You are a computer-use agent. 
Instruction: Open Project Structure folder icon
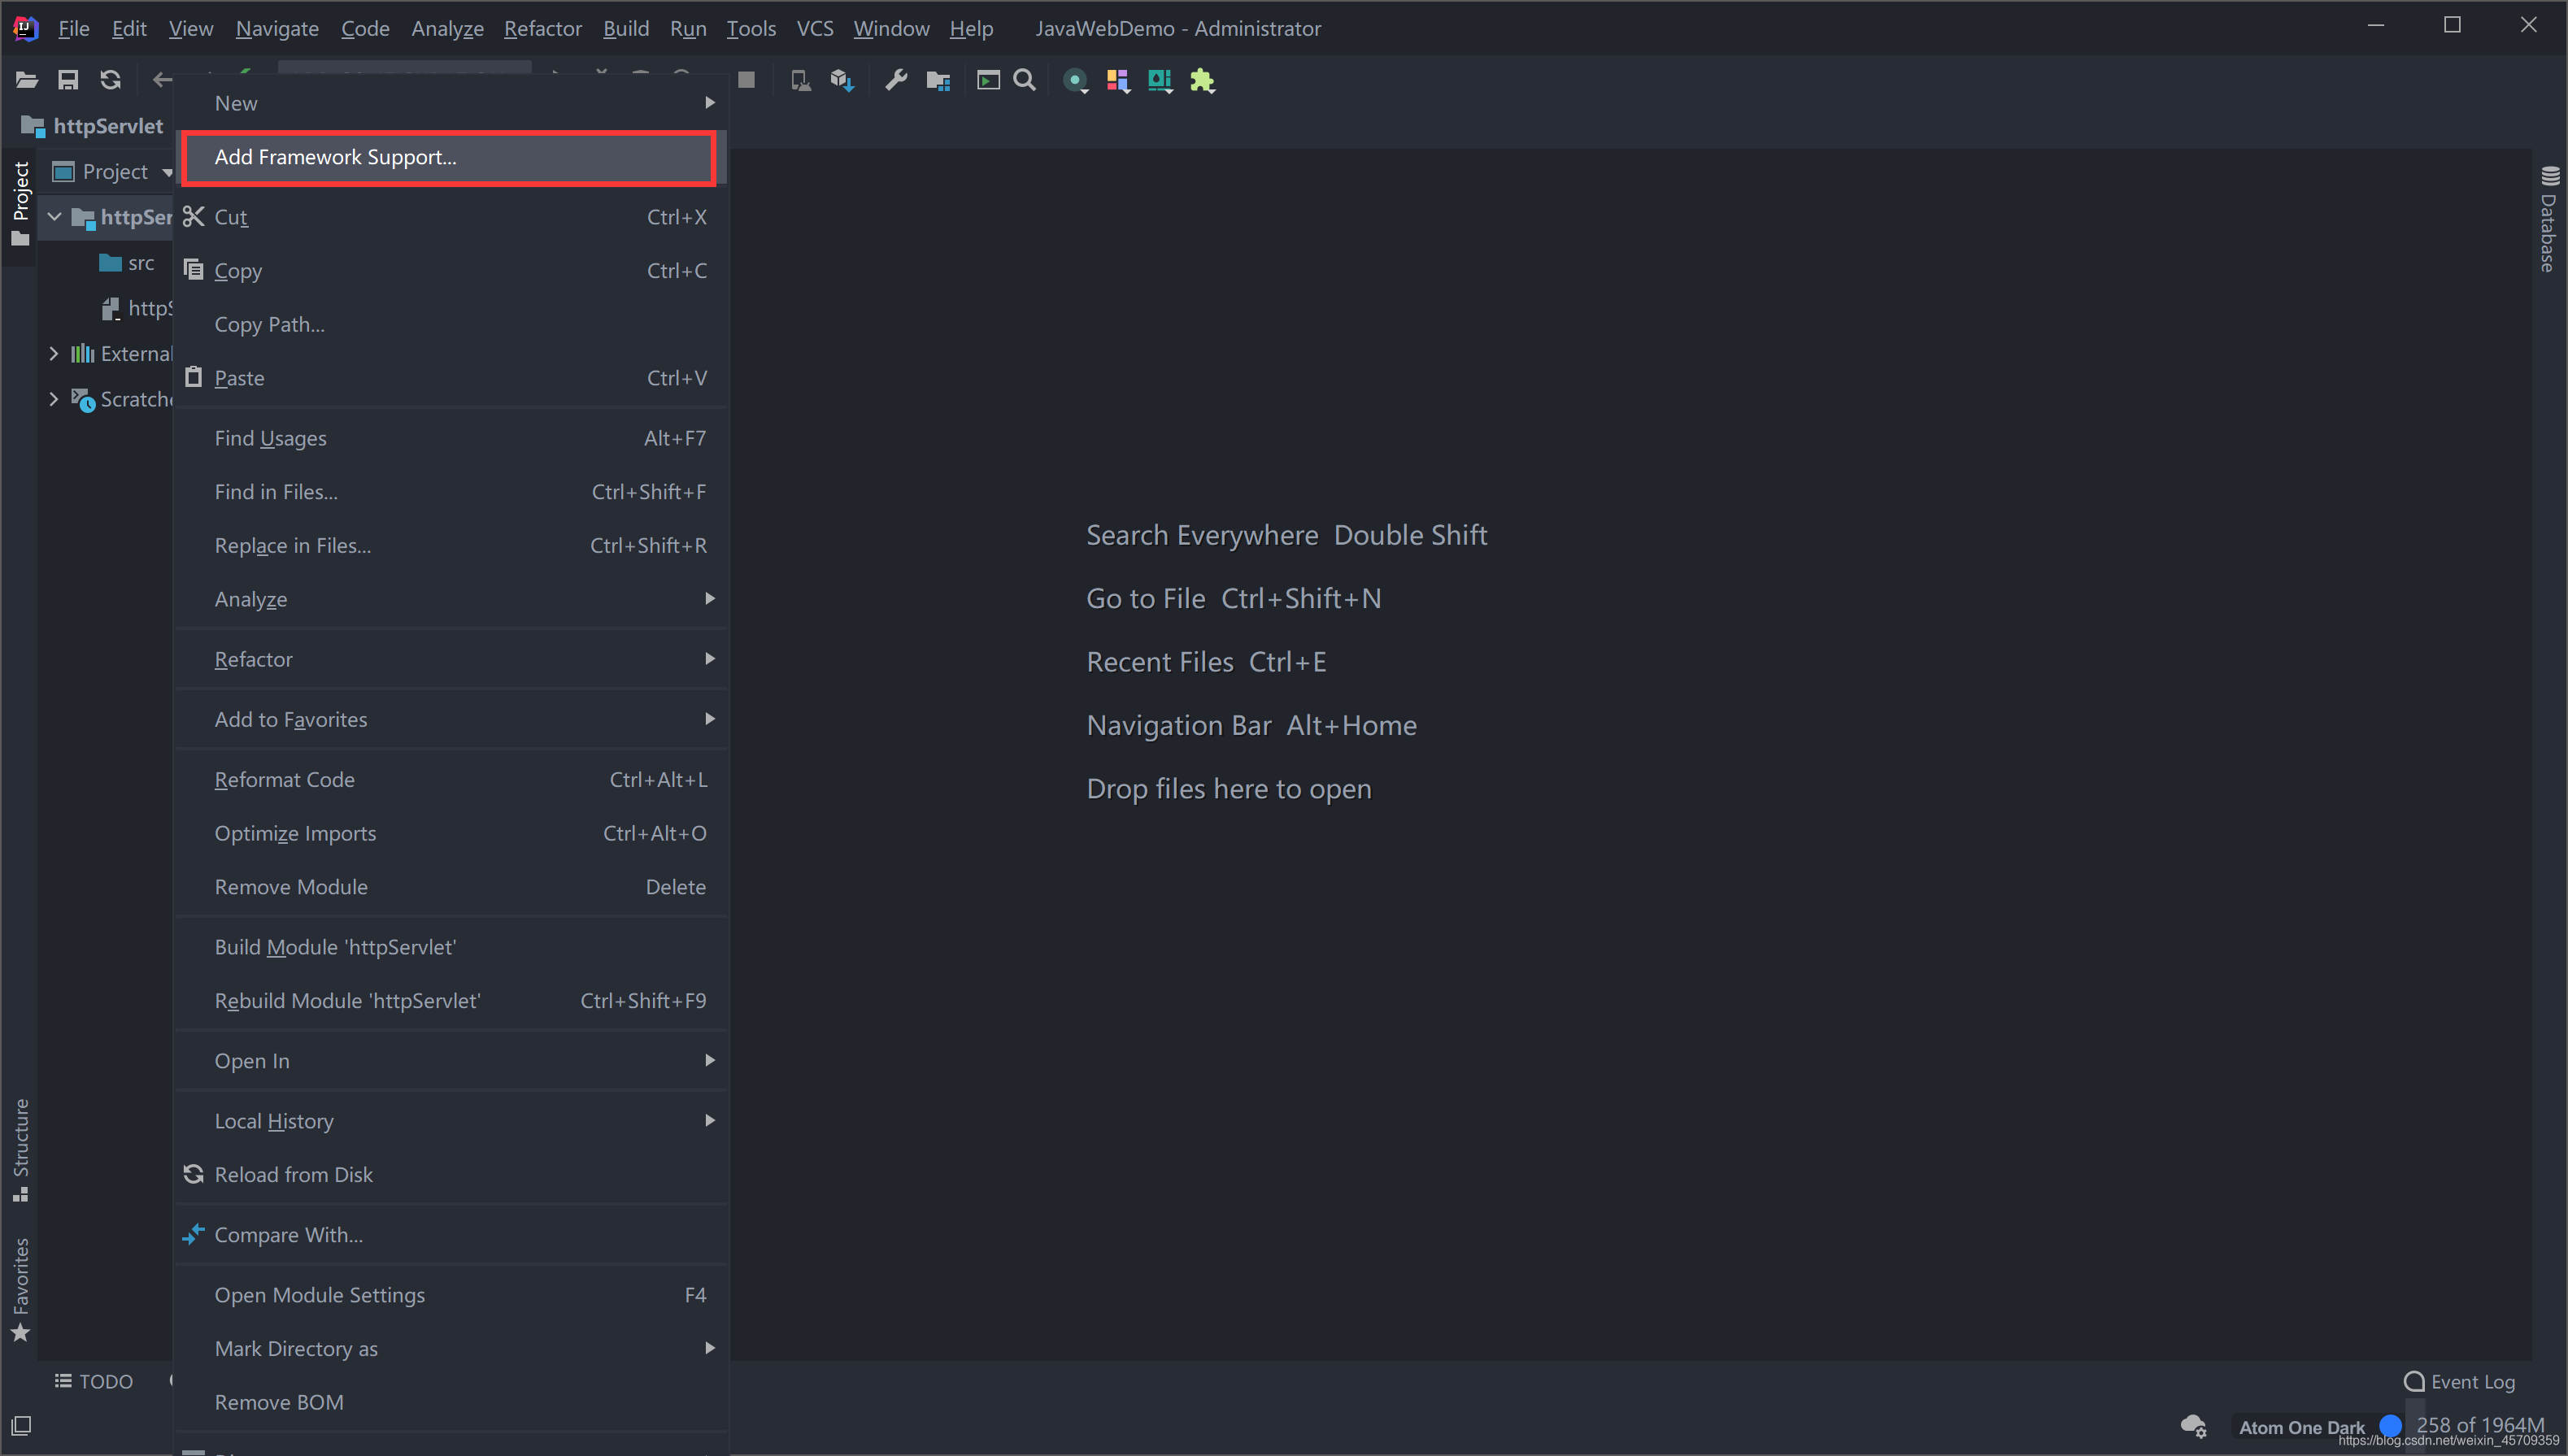point(938,80)
